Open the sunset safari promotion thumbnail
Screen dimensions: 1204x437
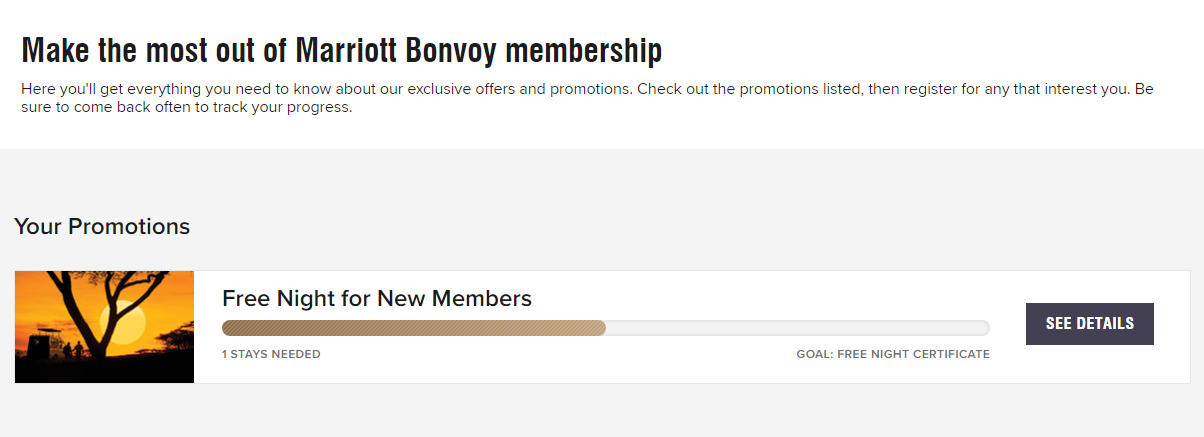tap(104, 327)
